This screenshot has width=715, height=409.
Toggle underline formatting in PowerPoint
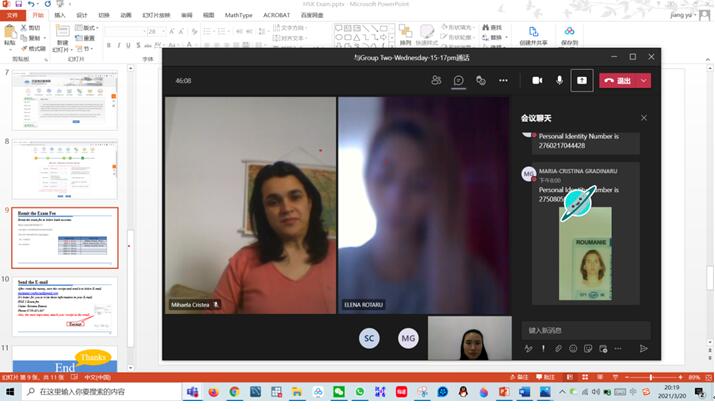tap(129, 45)
